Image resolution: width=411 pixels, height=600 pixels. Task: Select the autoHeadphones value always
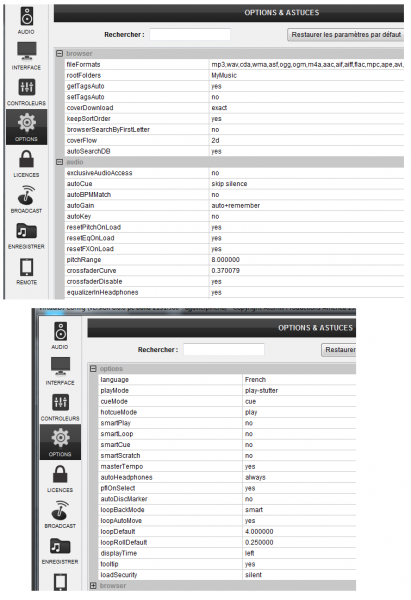255,478
